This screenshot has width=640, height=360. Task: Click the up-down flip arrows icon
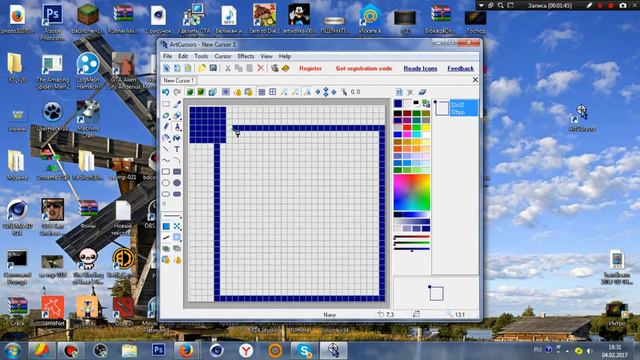(326, 92)
